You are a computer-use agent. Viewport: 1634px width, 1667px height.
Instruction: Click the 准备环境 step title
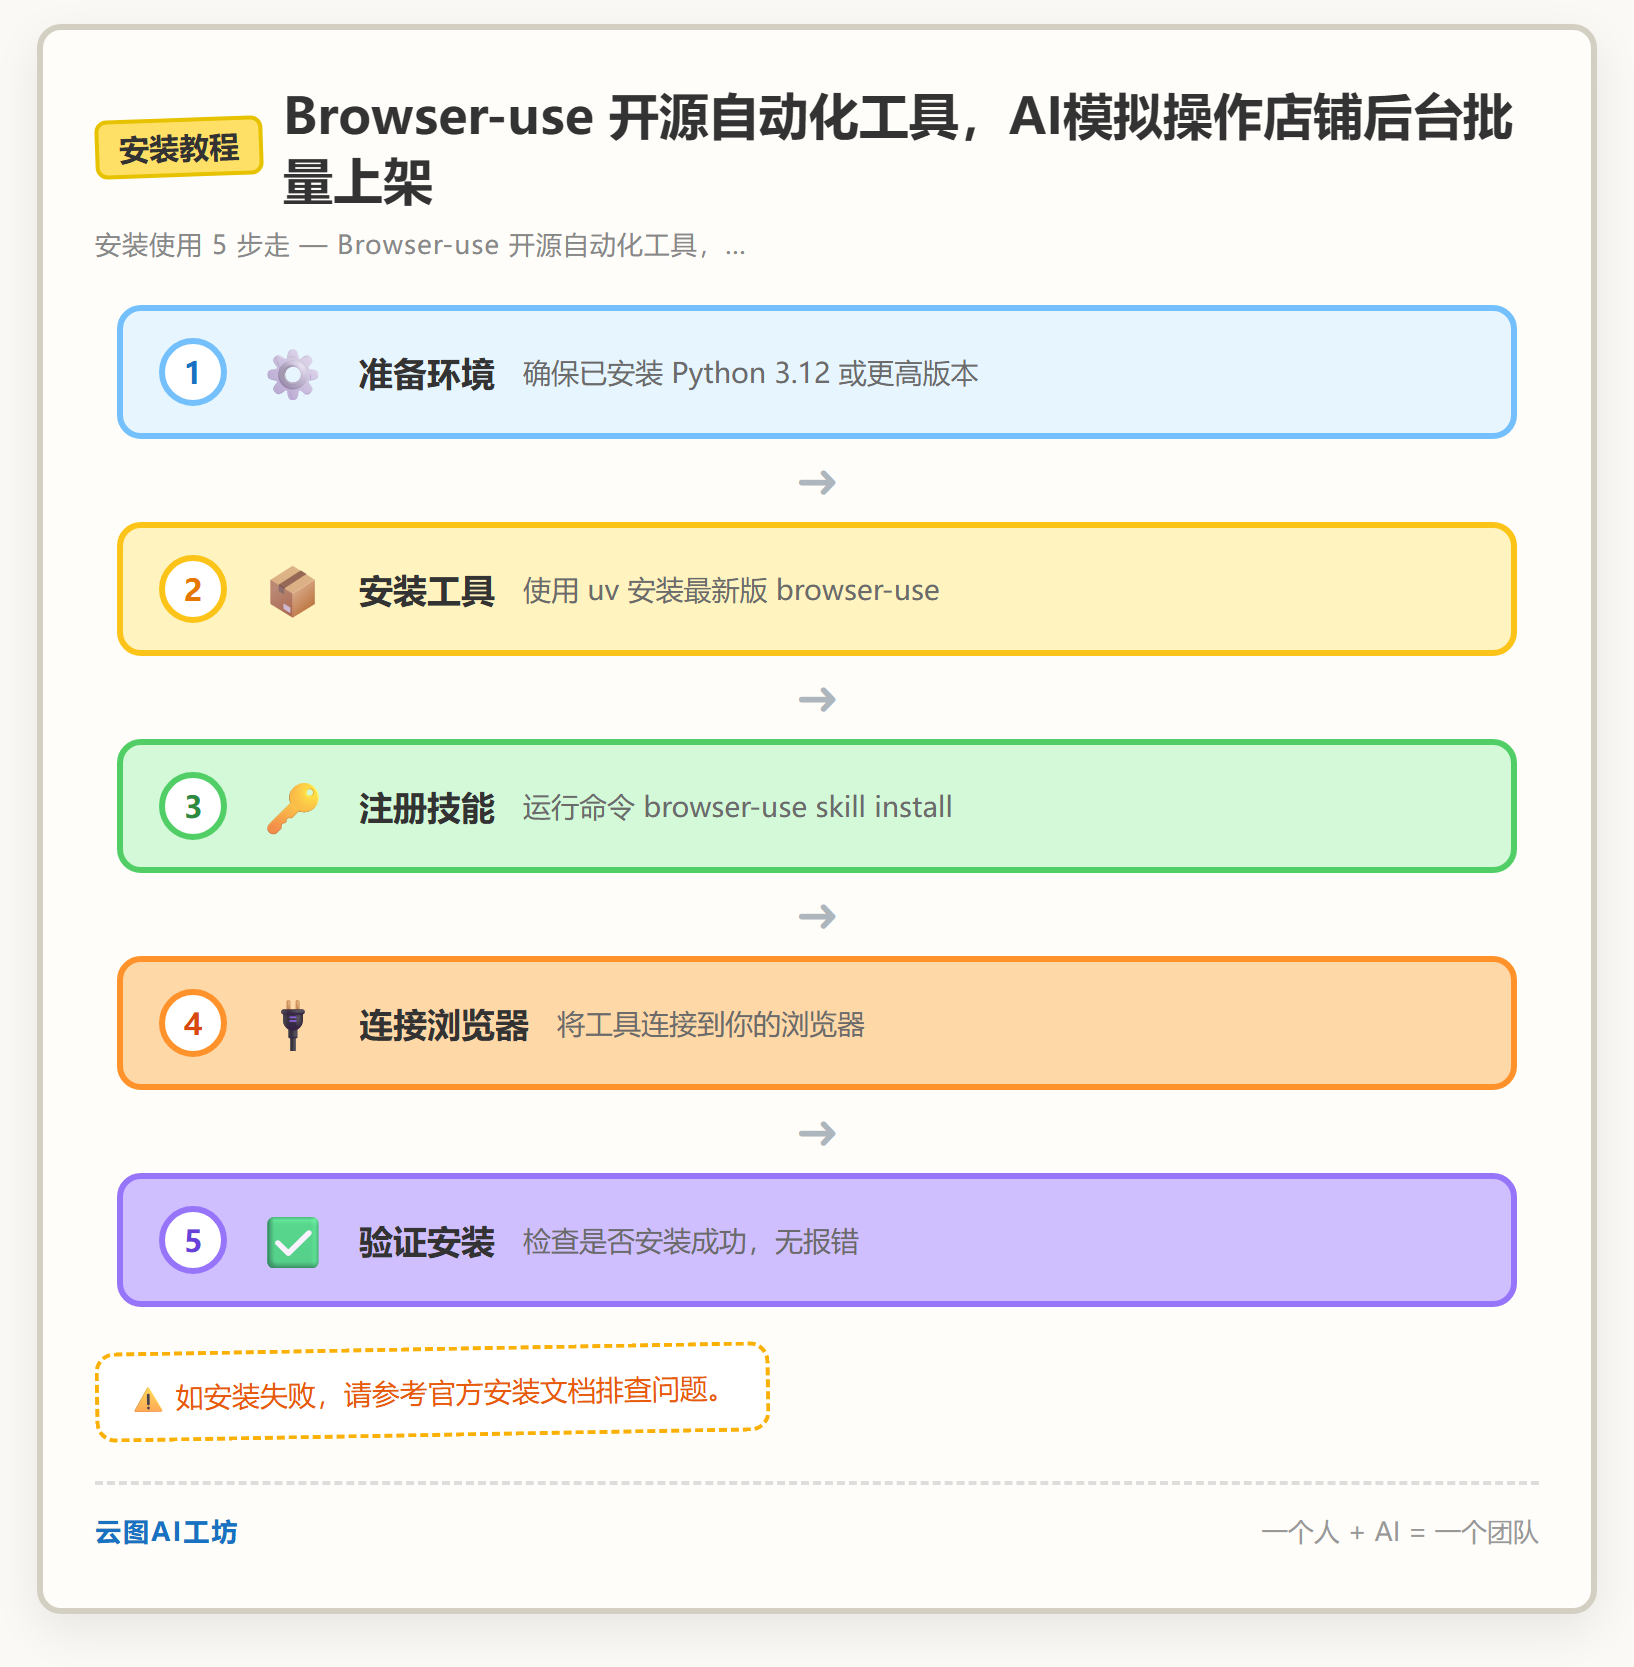click(426, 374)
